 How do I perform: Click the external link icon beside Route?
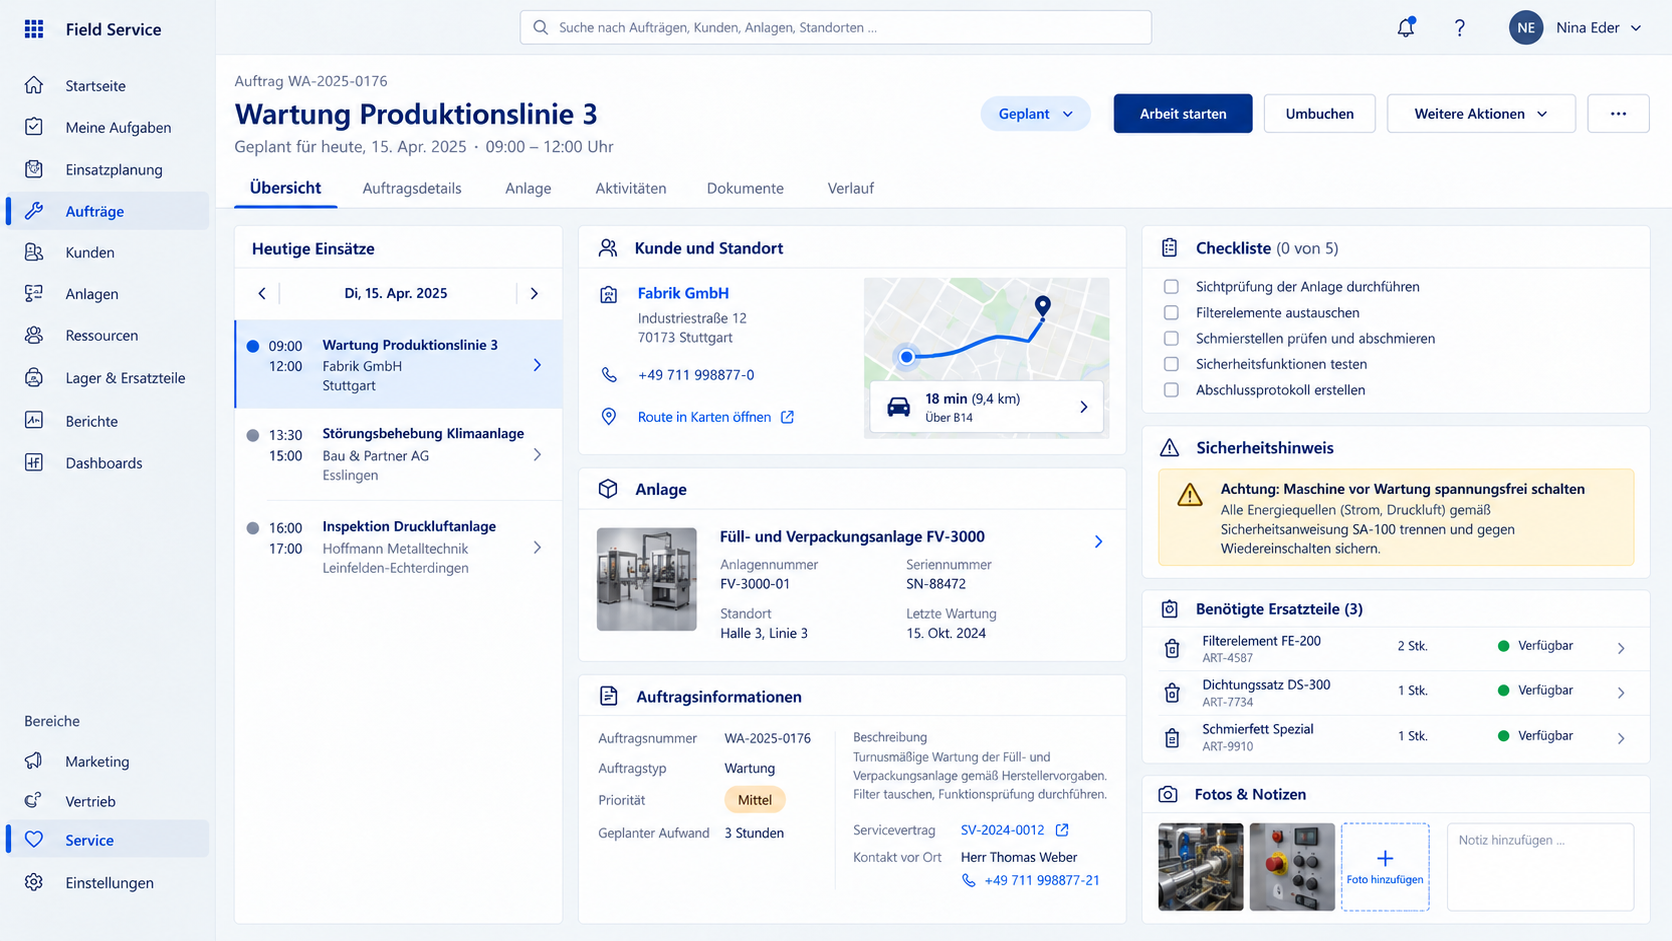(787, 417)
